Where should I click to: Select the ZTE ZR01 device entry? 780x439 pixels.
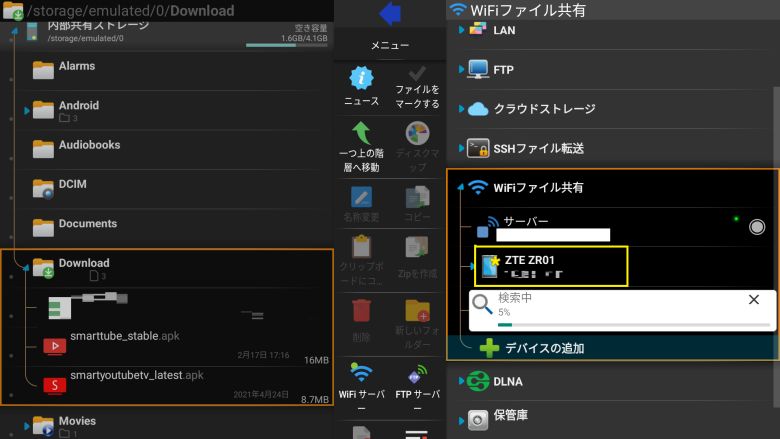click(x=551, y=266)
